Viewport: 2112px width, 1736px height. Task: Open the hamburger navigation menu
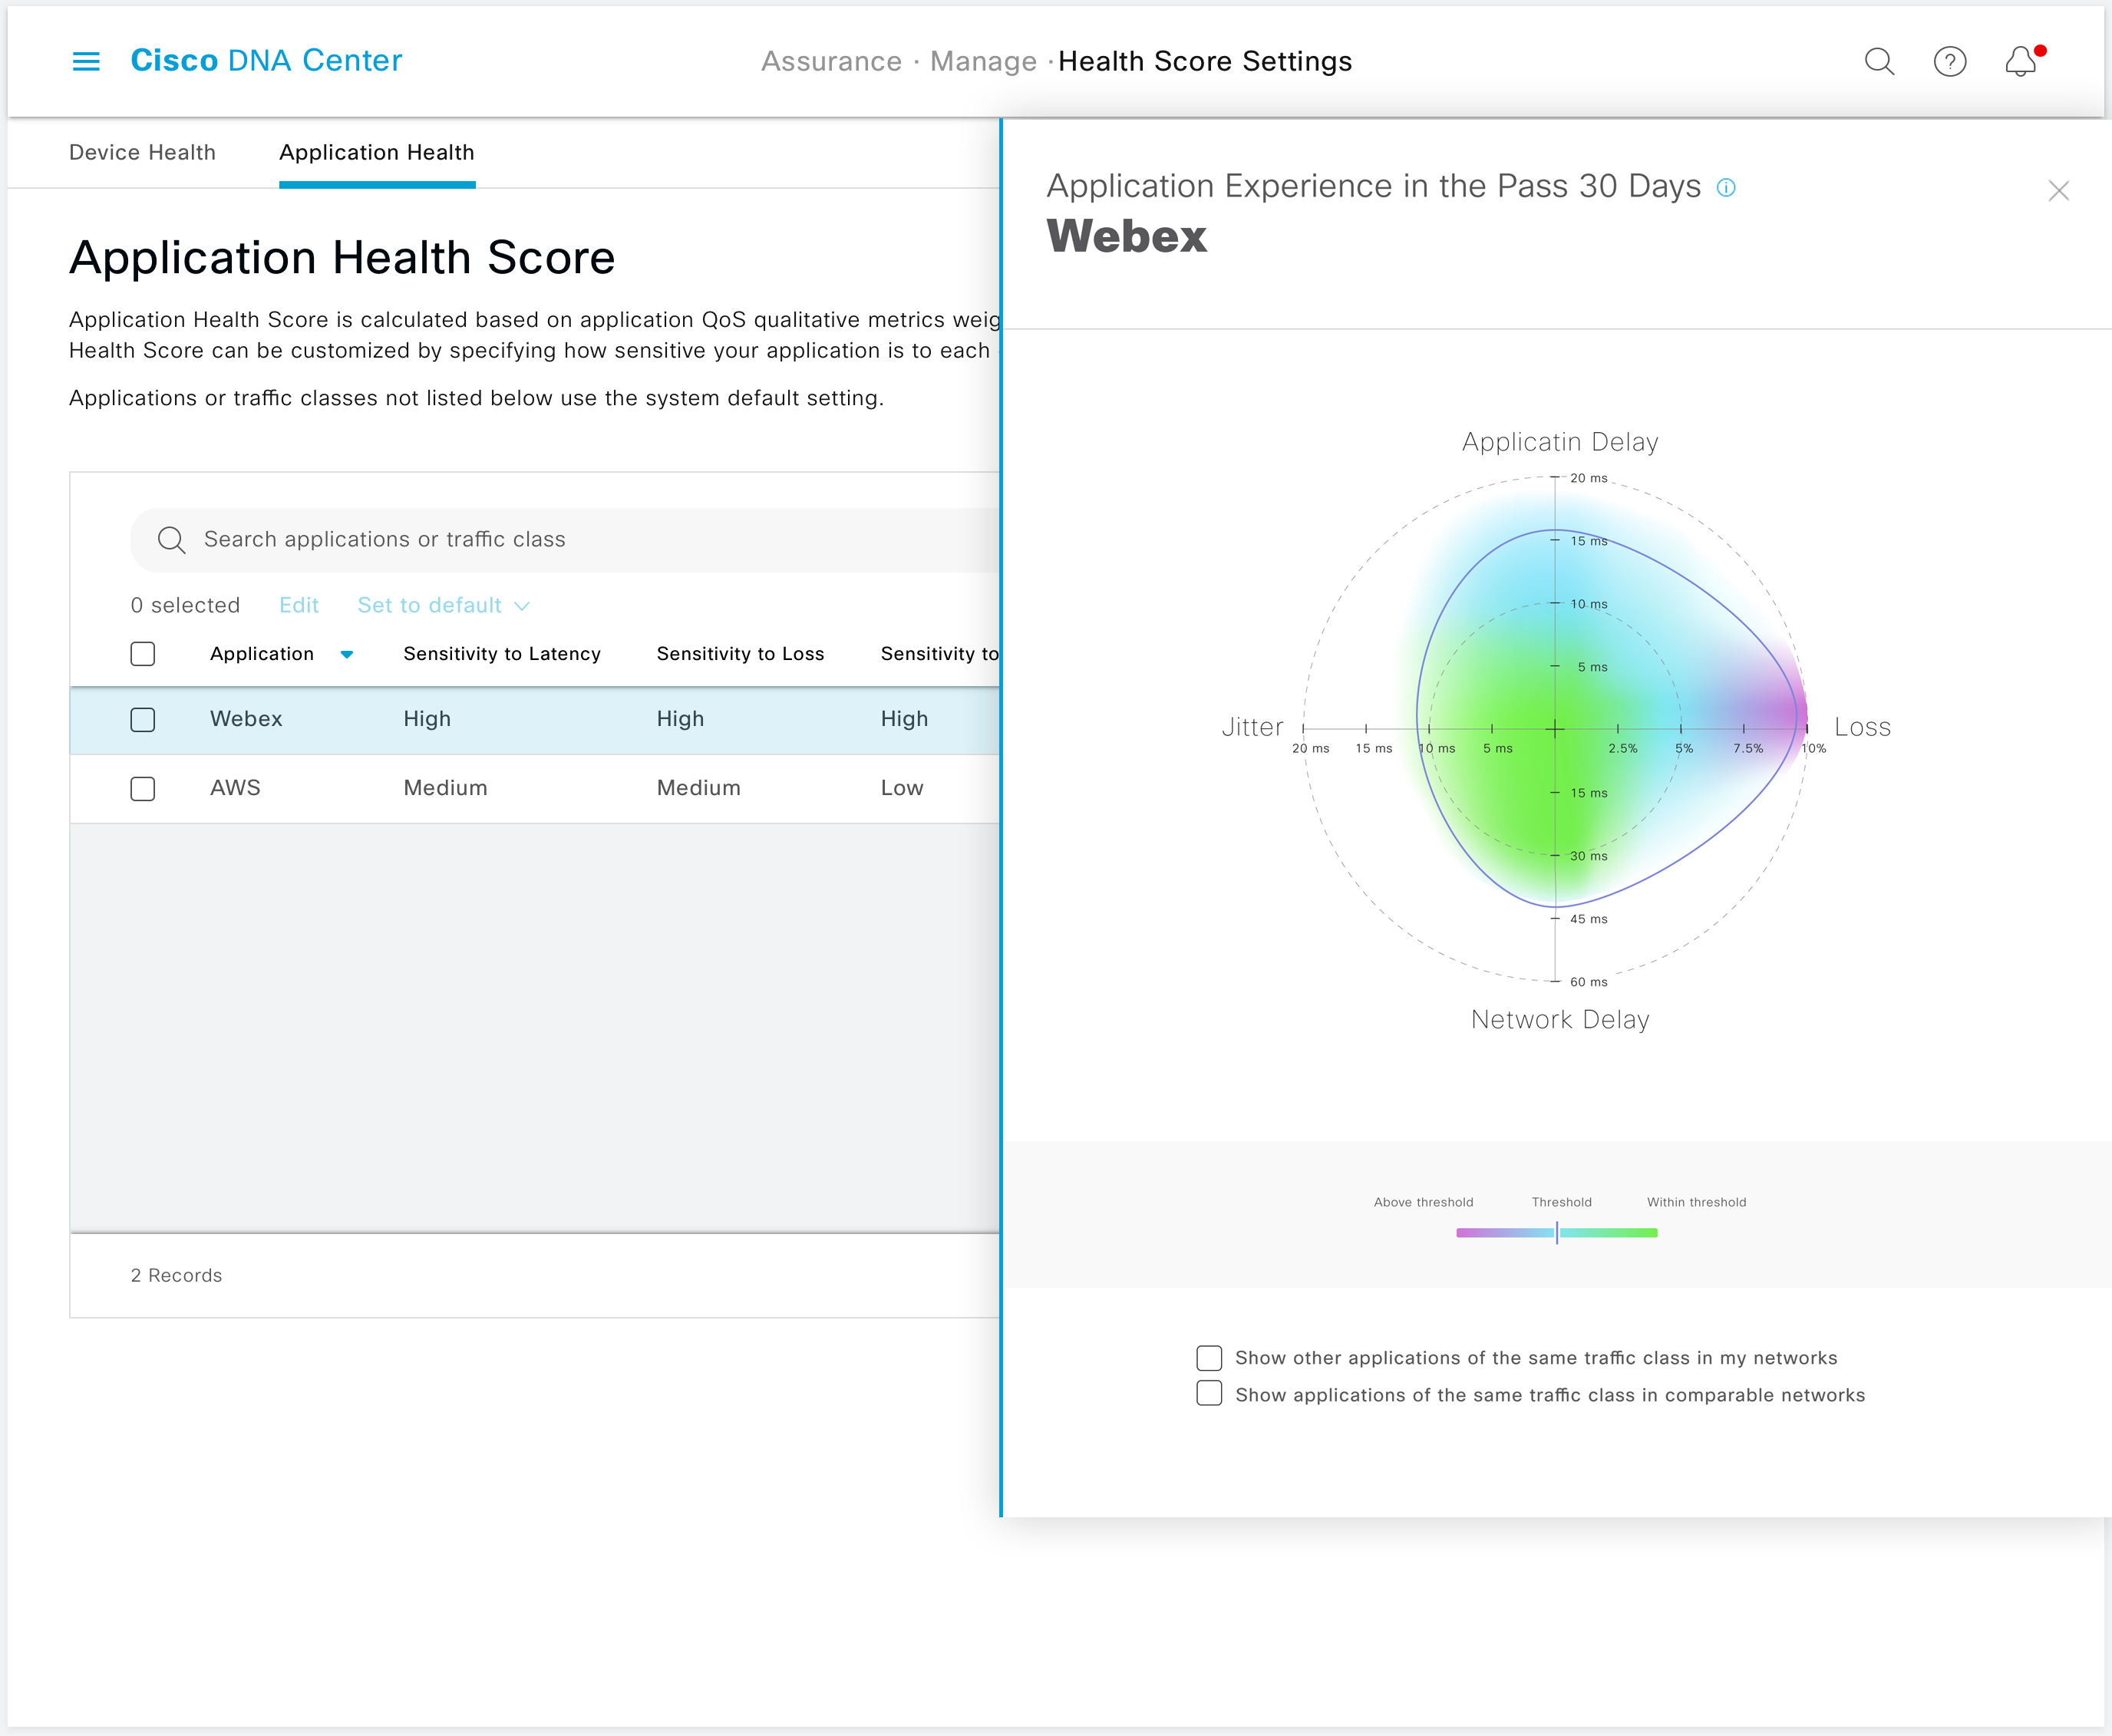tap(86, 61)
